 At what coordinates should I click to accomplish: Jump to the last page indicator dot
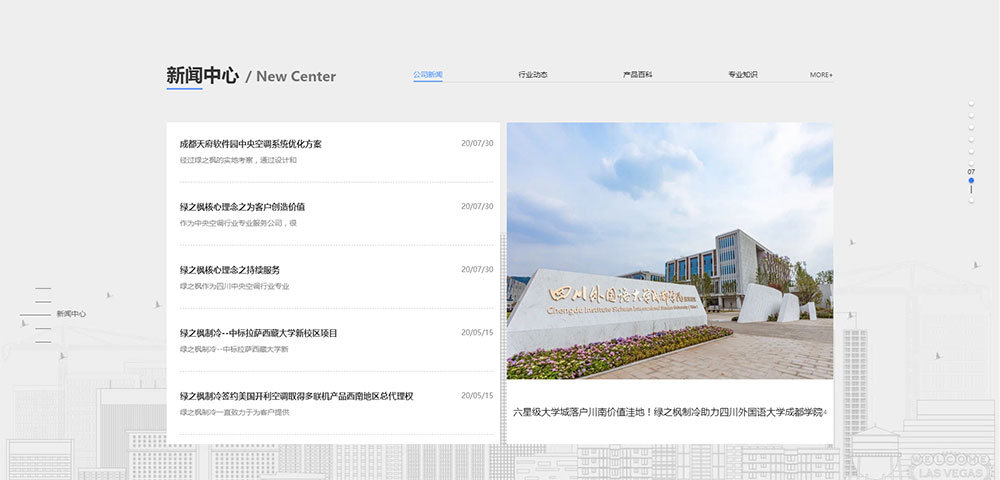971,200
